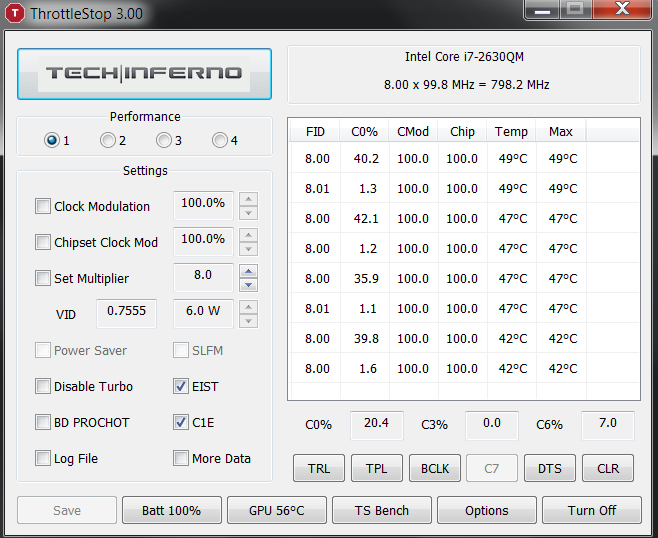Click the 42.1 C0% cell
The height and width of the screenshot is (538, 658).
[366, 219]
